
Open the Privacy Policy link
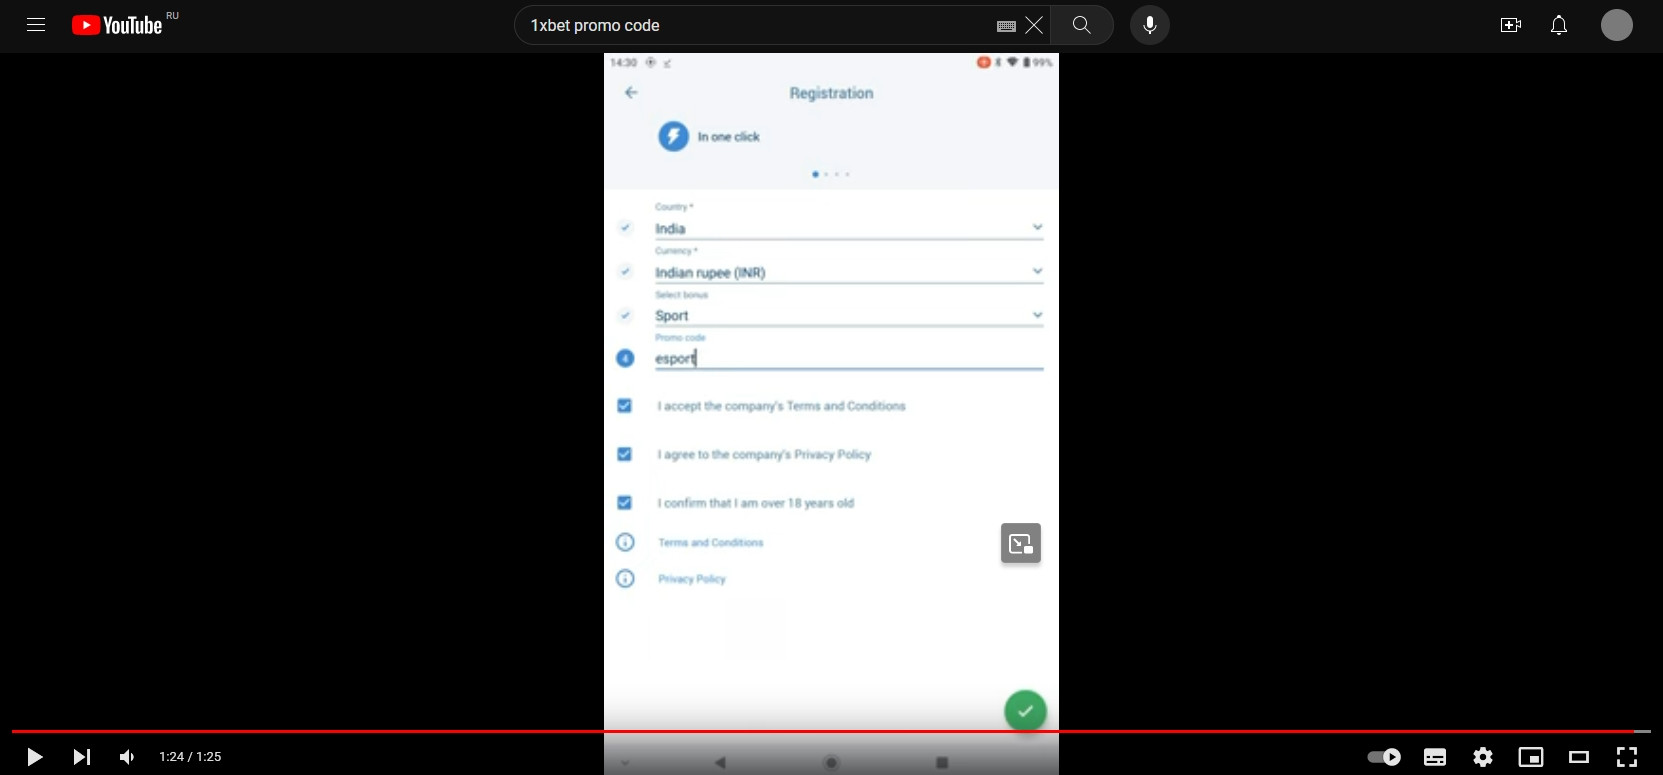(692, 579)
